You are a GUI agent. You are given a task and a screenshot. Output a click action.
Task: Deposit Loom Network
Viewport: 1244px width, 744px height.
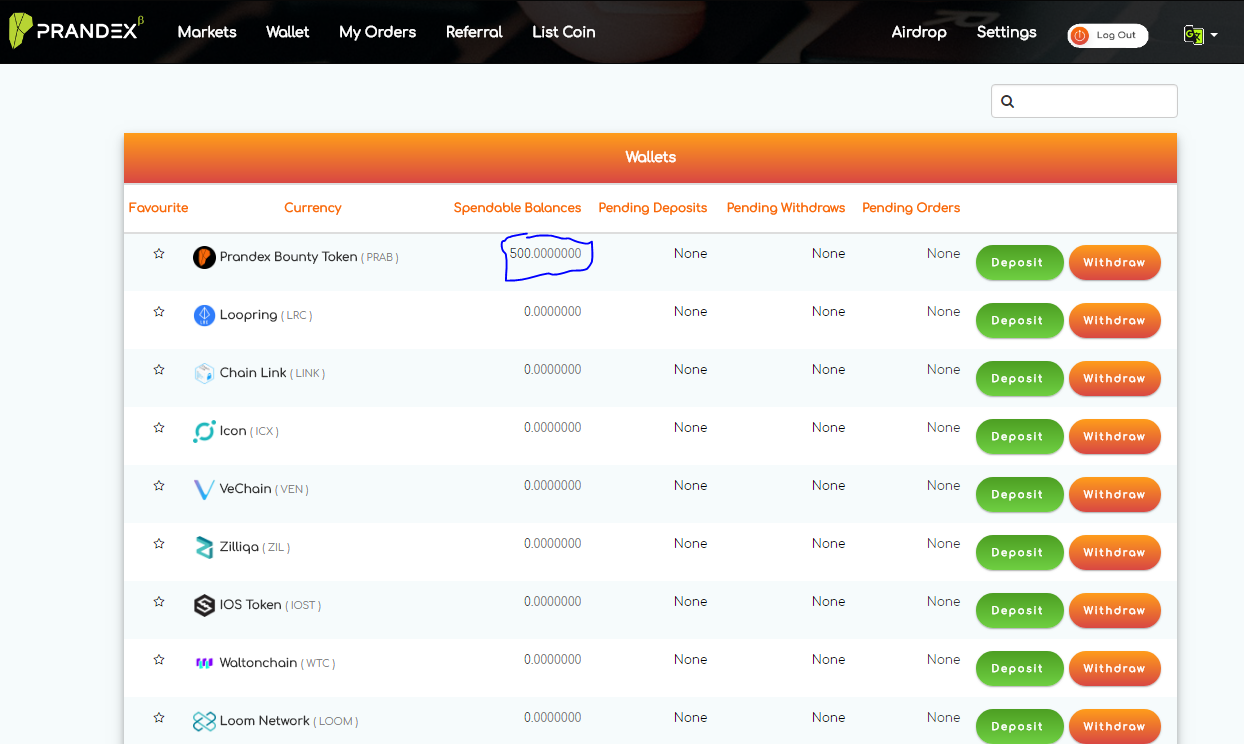(x=1019, y=727)
